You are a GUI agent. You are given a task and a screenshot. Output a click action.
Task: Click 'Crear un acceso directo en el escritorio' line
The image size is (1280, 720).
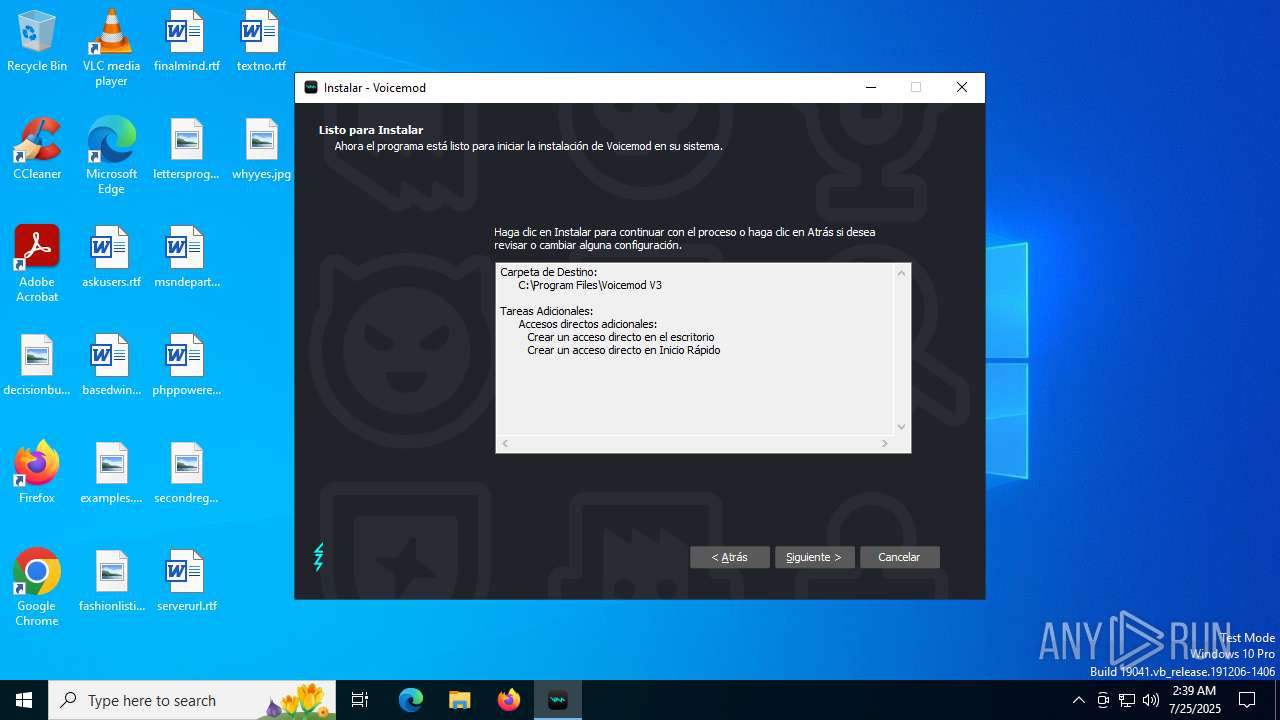pos(621,337)
